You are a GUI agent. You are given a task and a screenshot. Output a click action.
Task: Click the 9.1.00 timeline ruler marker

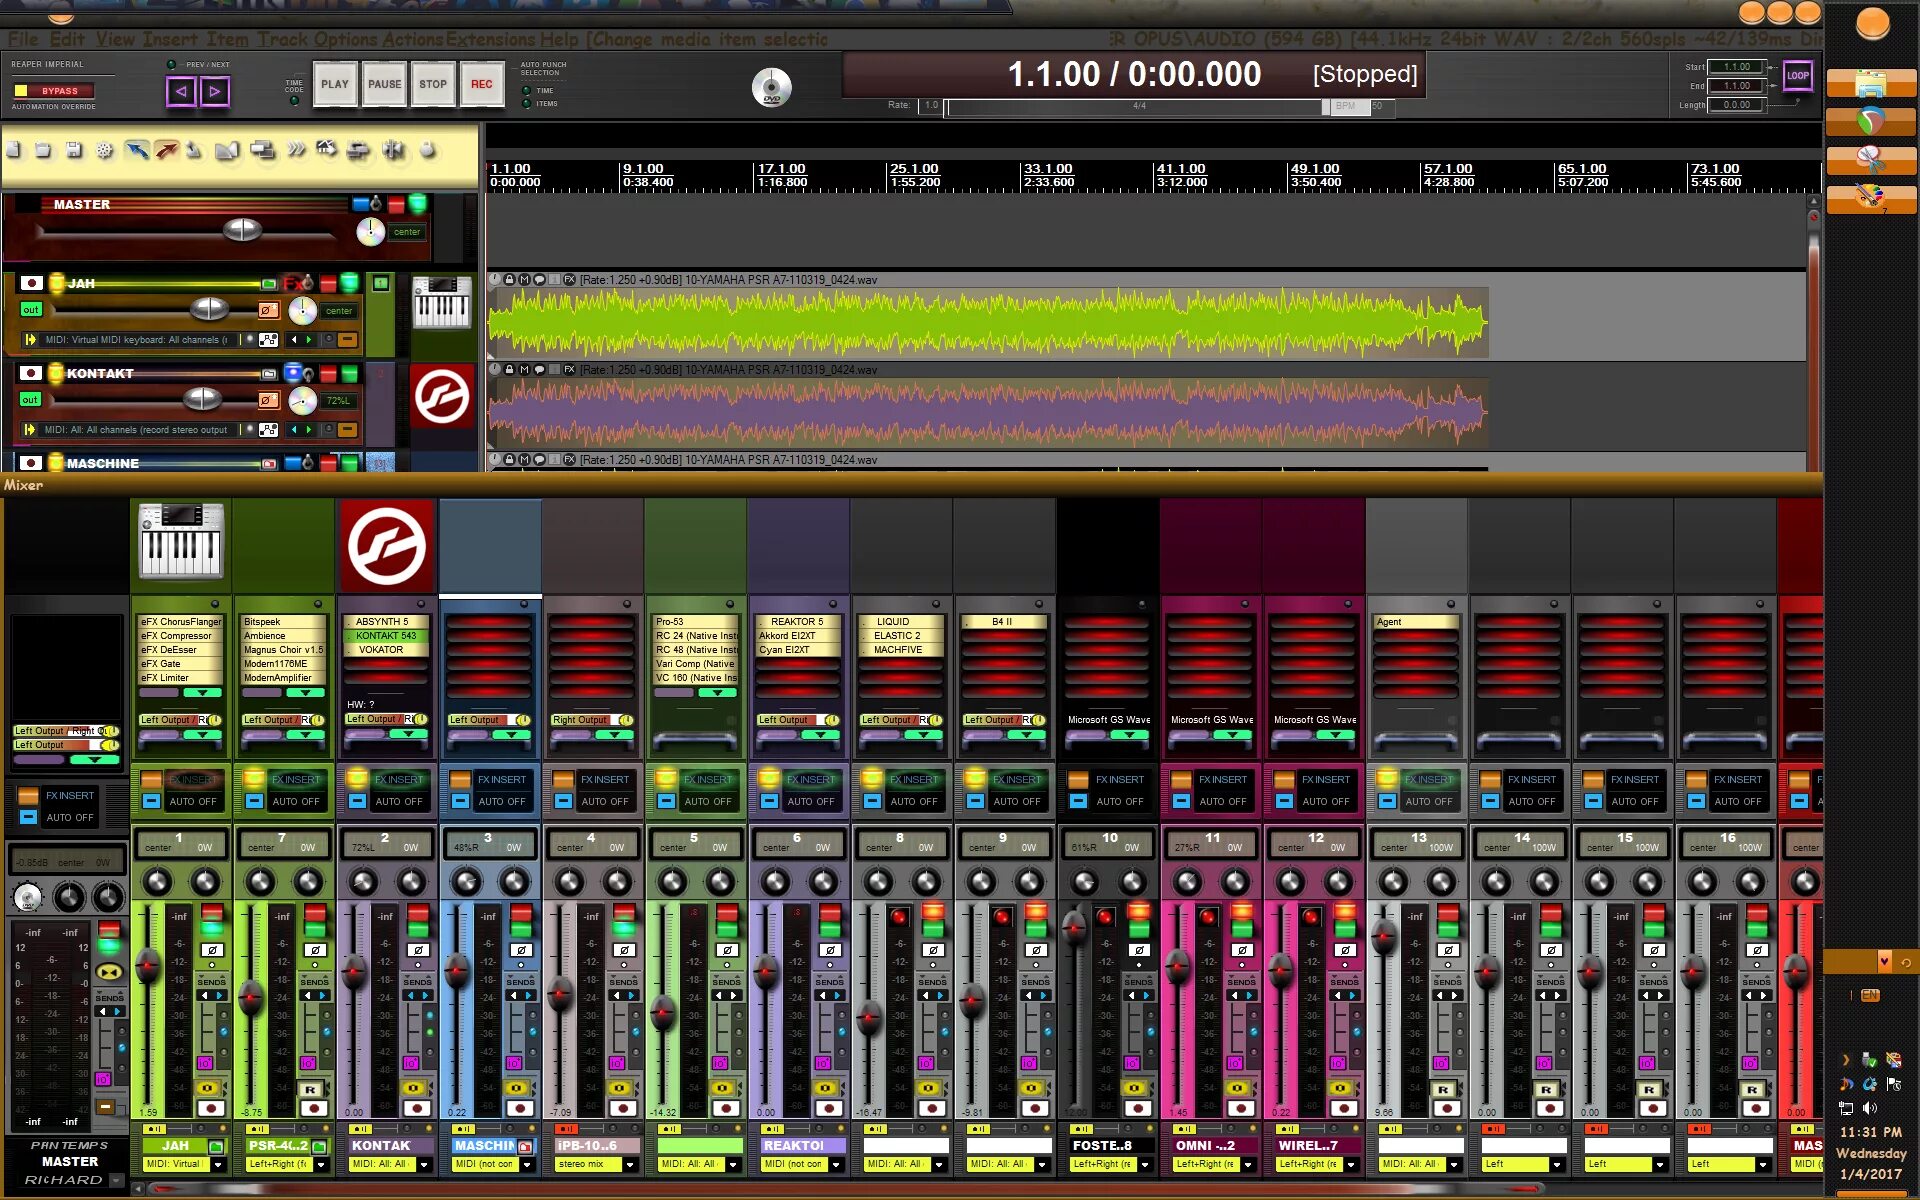(x=643, y=169)
